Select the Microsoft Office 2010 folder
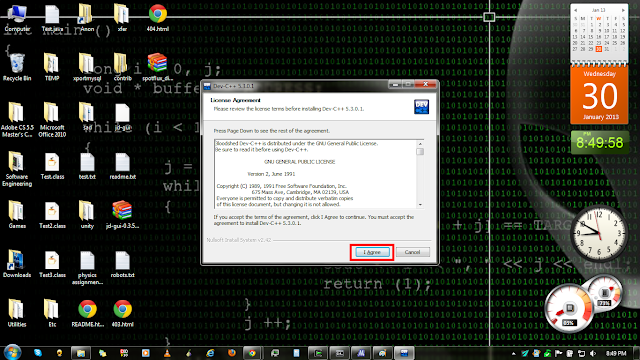 pyautogui.click(x=52, y=119)
